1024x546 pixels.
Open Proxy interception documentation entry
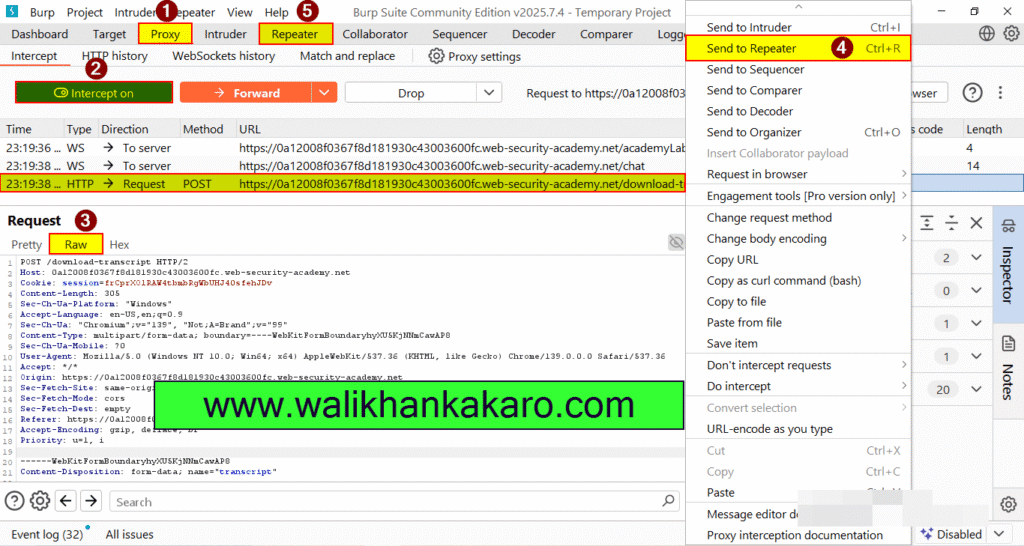(798, 535)
